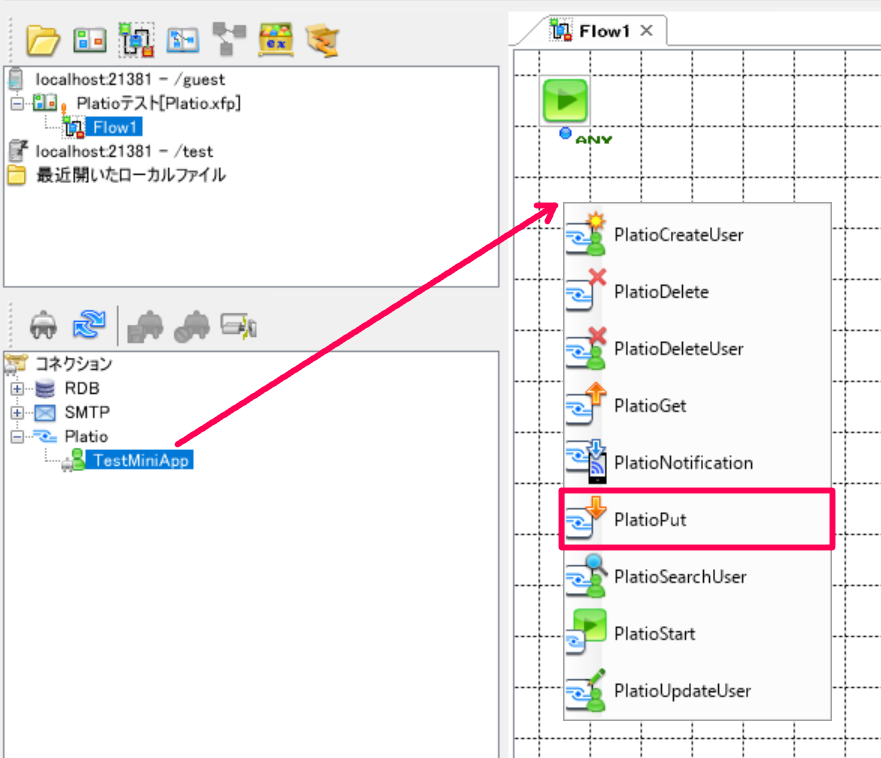Click the grayed plug with square icon
The width and height of the screenshot is (881, 758).
(x=146, y=326)
